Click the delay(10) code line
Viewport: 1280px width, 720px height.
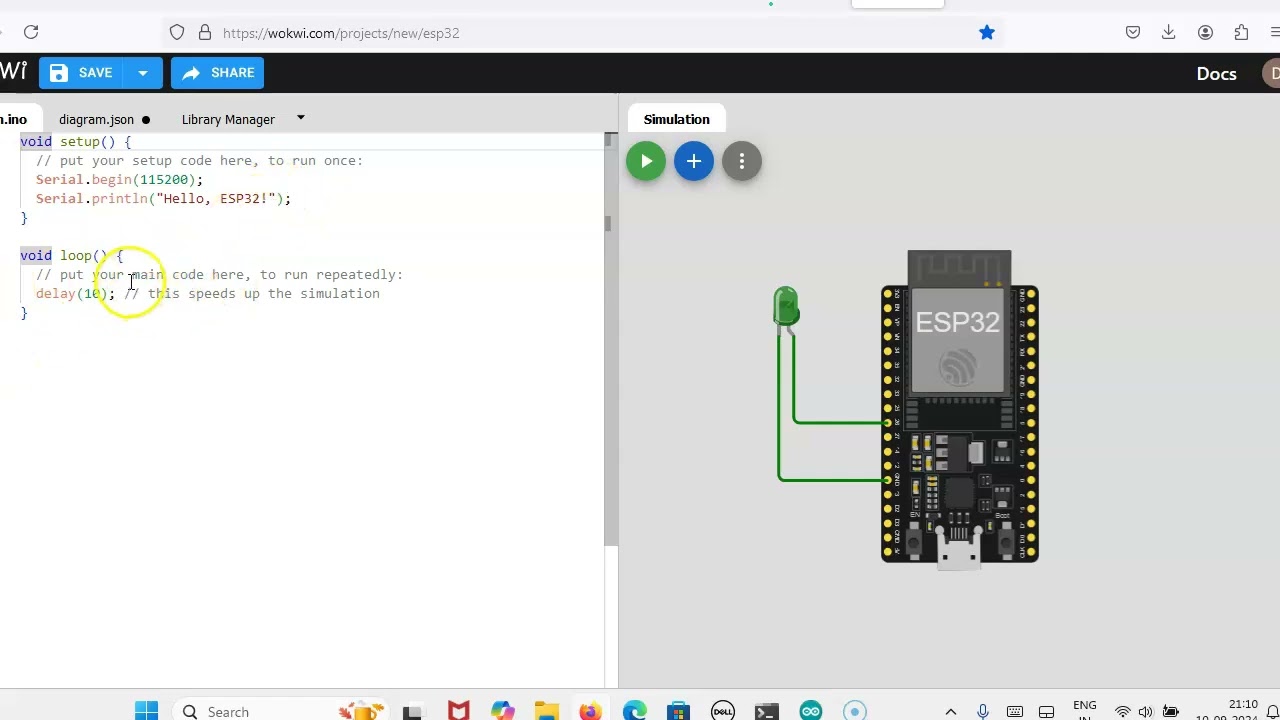pos(207,294)
